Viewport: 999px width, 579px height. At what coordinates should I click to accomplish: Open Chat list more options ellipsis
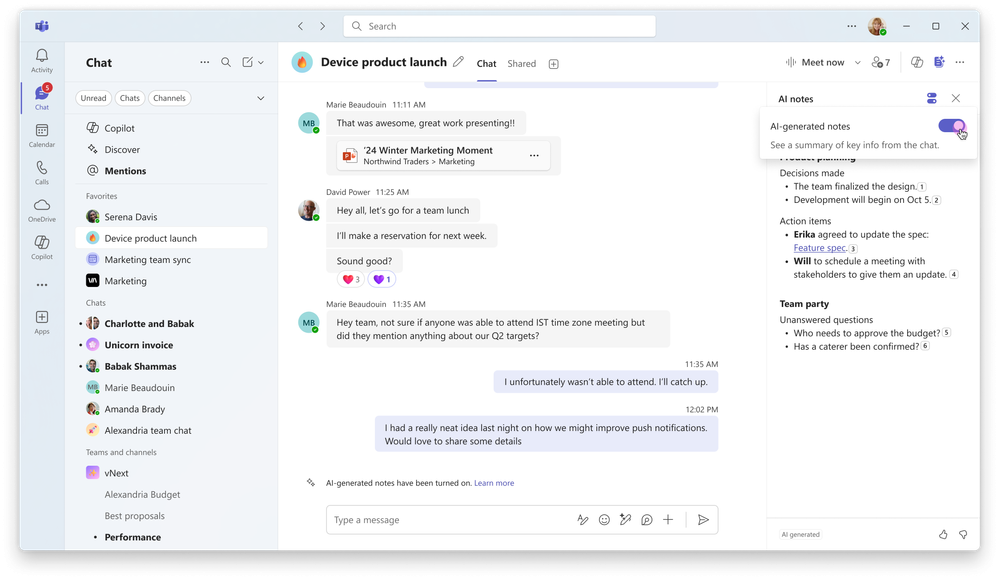point(205,62)
